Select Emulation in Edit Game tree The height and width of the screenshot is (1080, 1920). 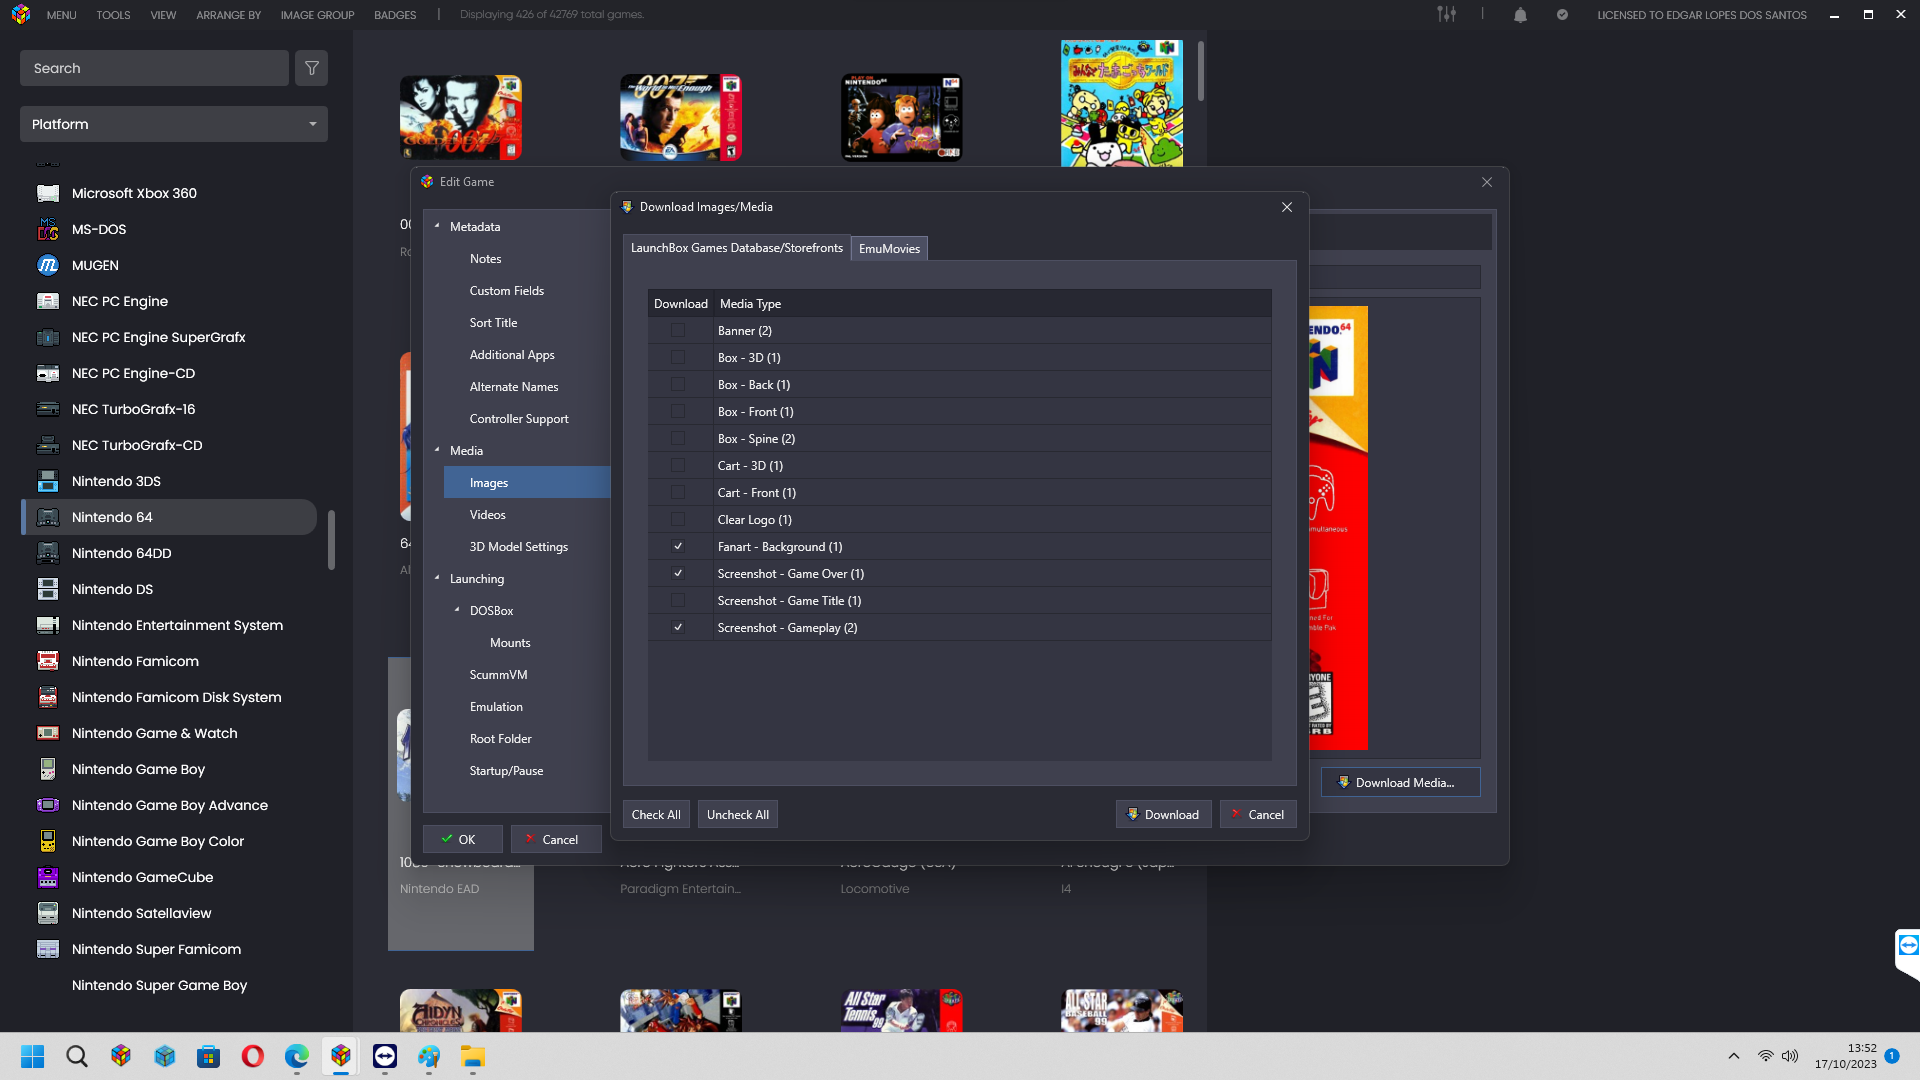click(x=496, y=707)
